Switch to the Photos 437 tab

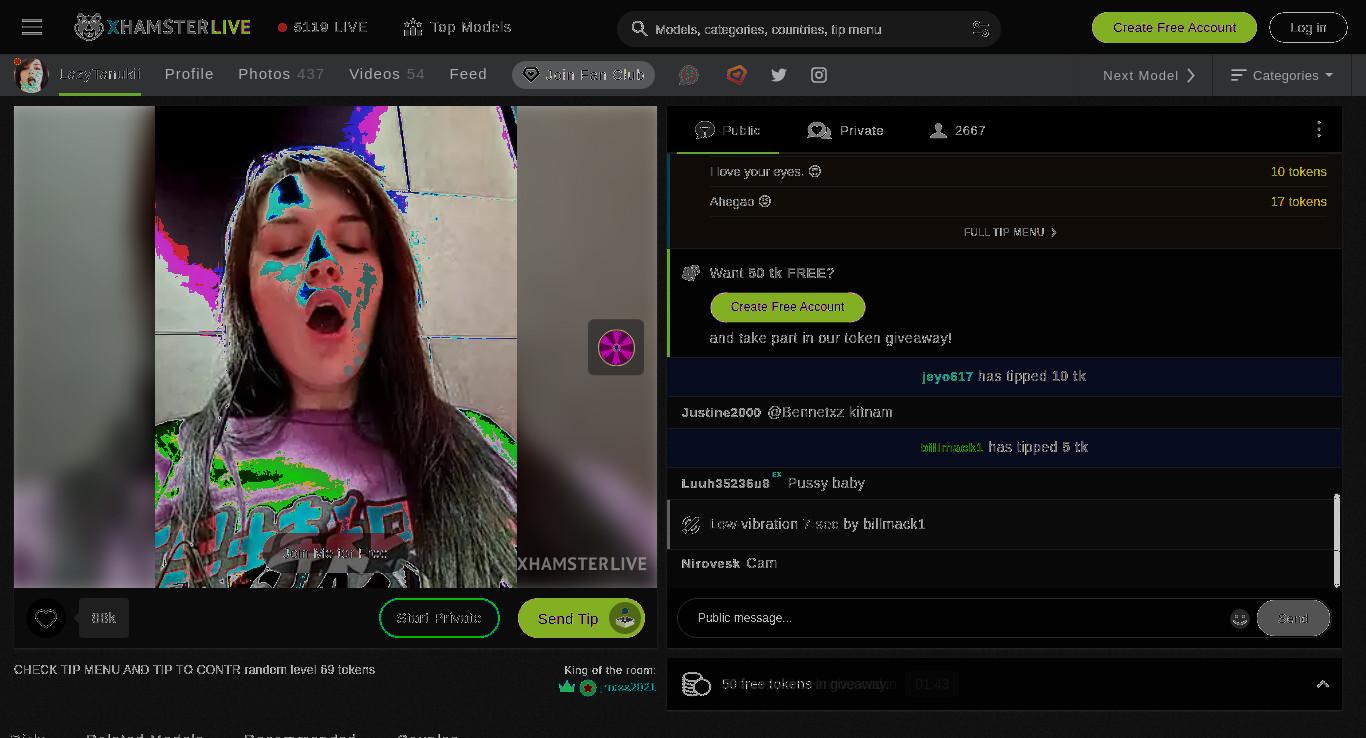281,74
